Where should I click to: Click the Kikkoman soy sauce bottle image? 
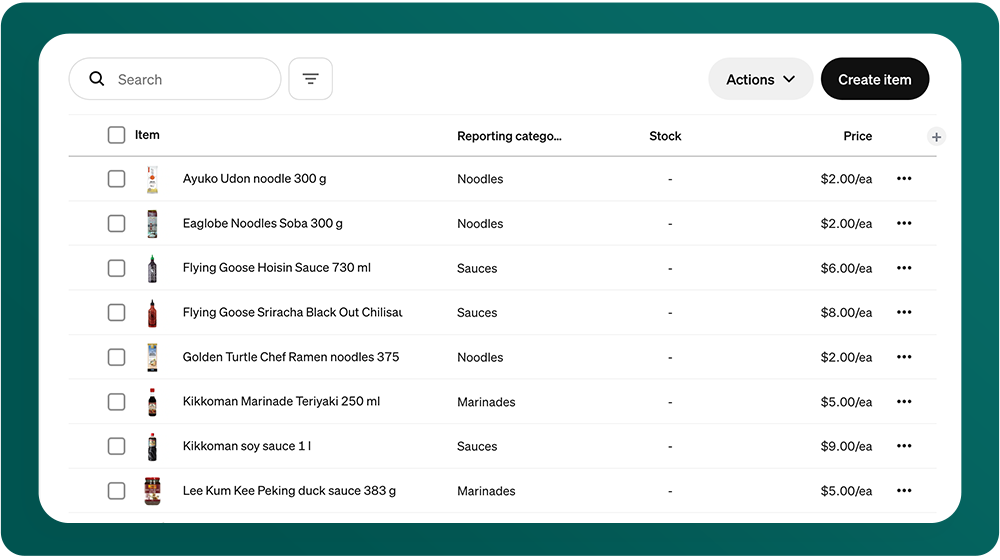click(152, 446)
